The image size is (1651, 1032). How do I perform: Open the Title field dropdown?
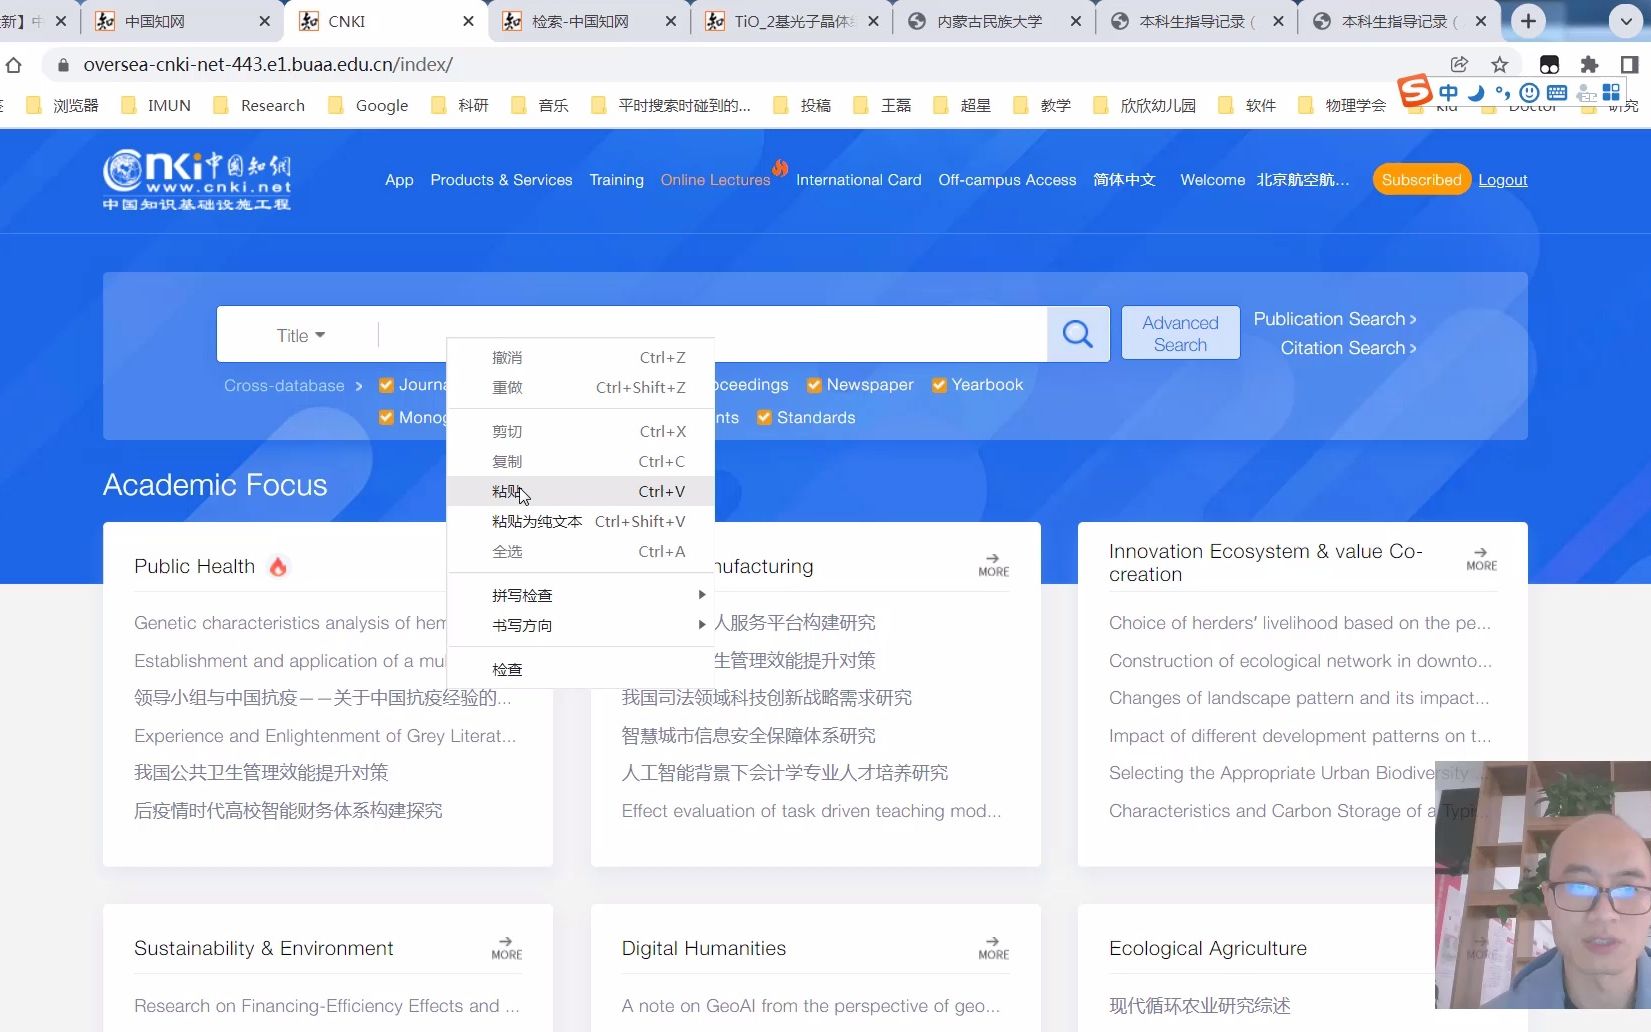tap(301, 336)
